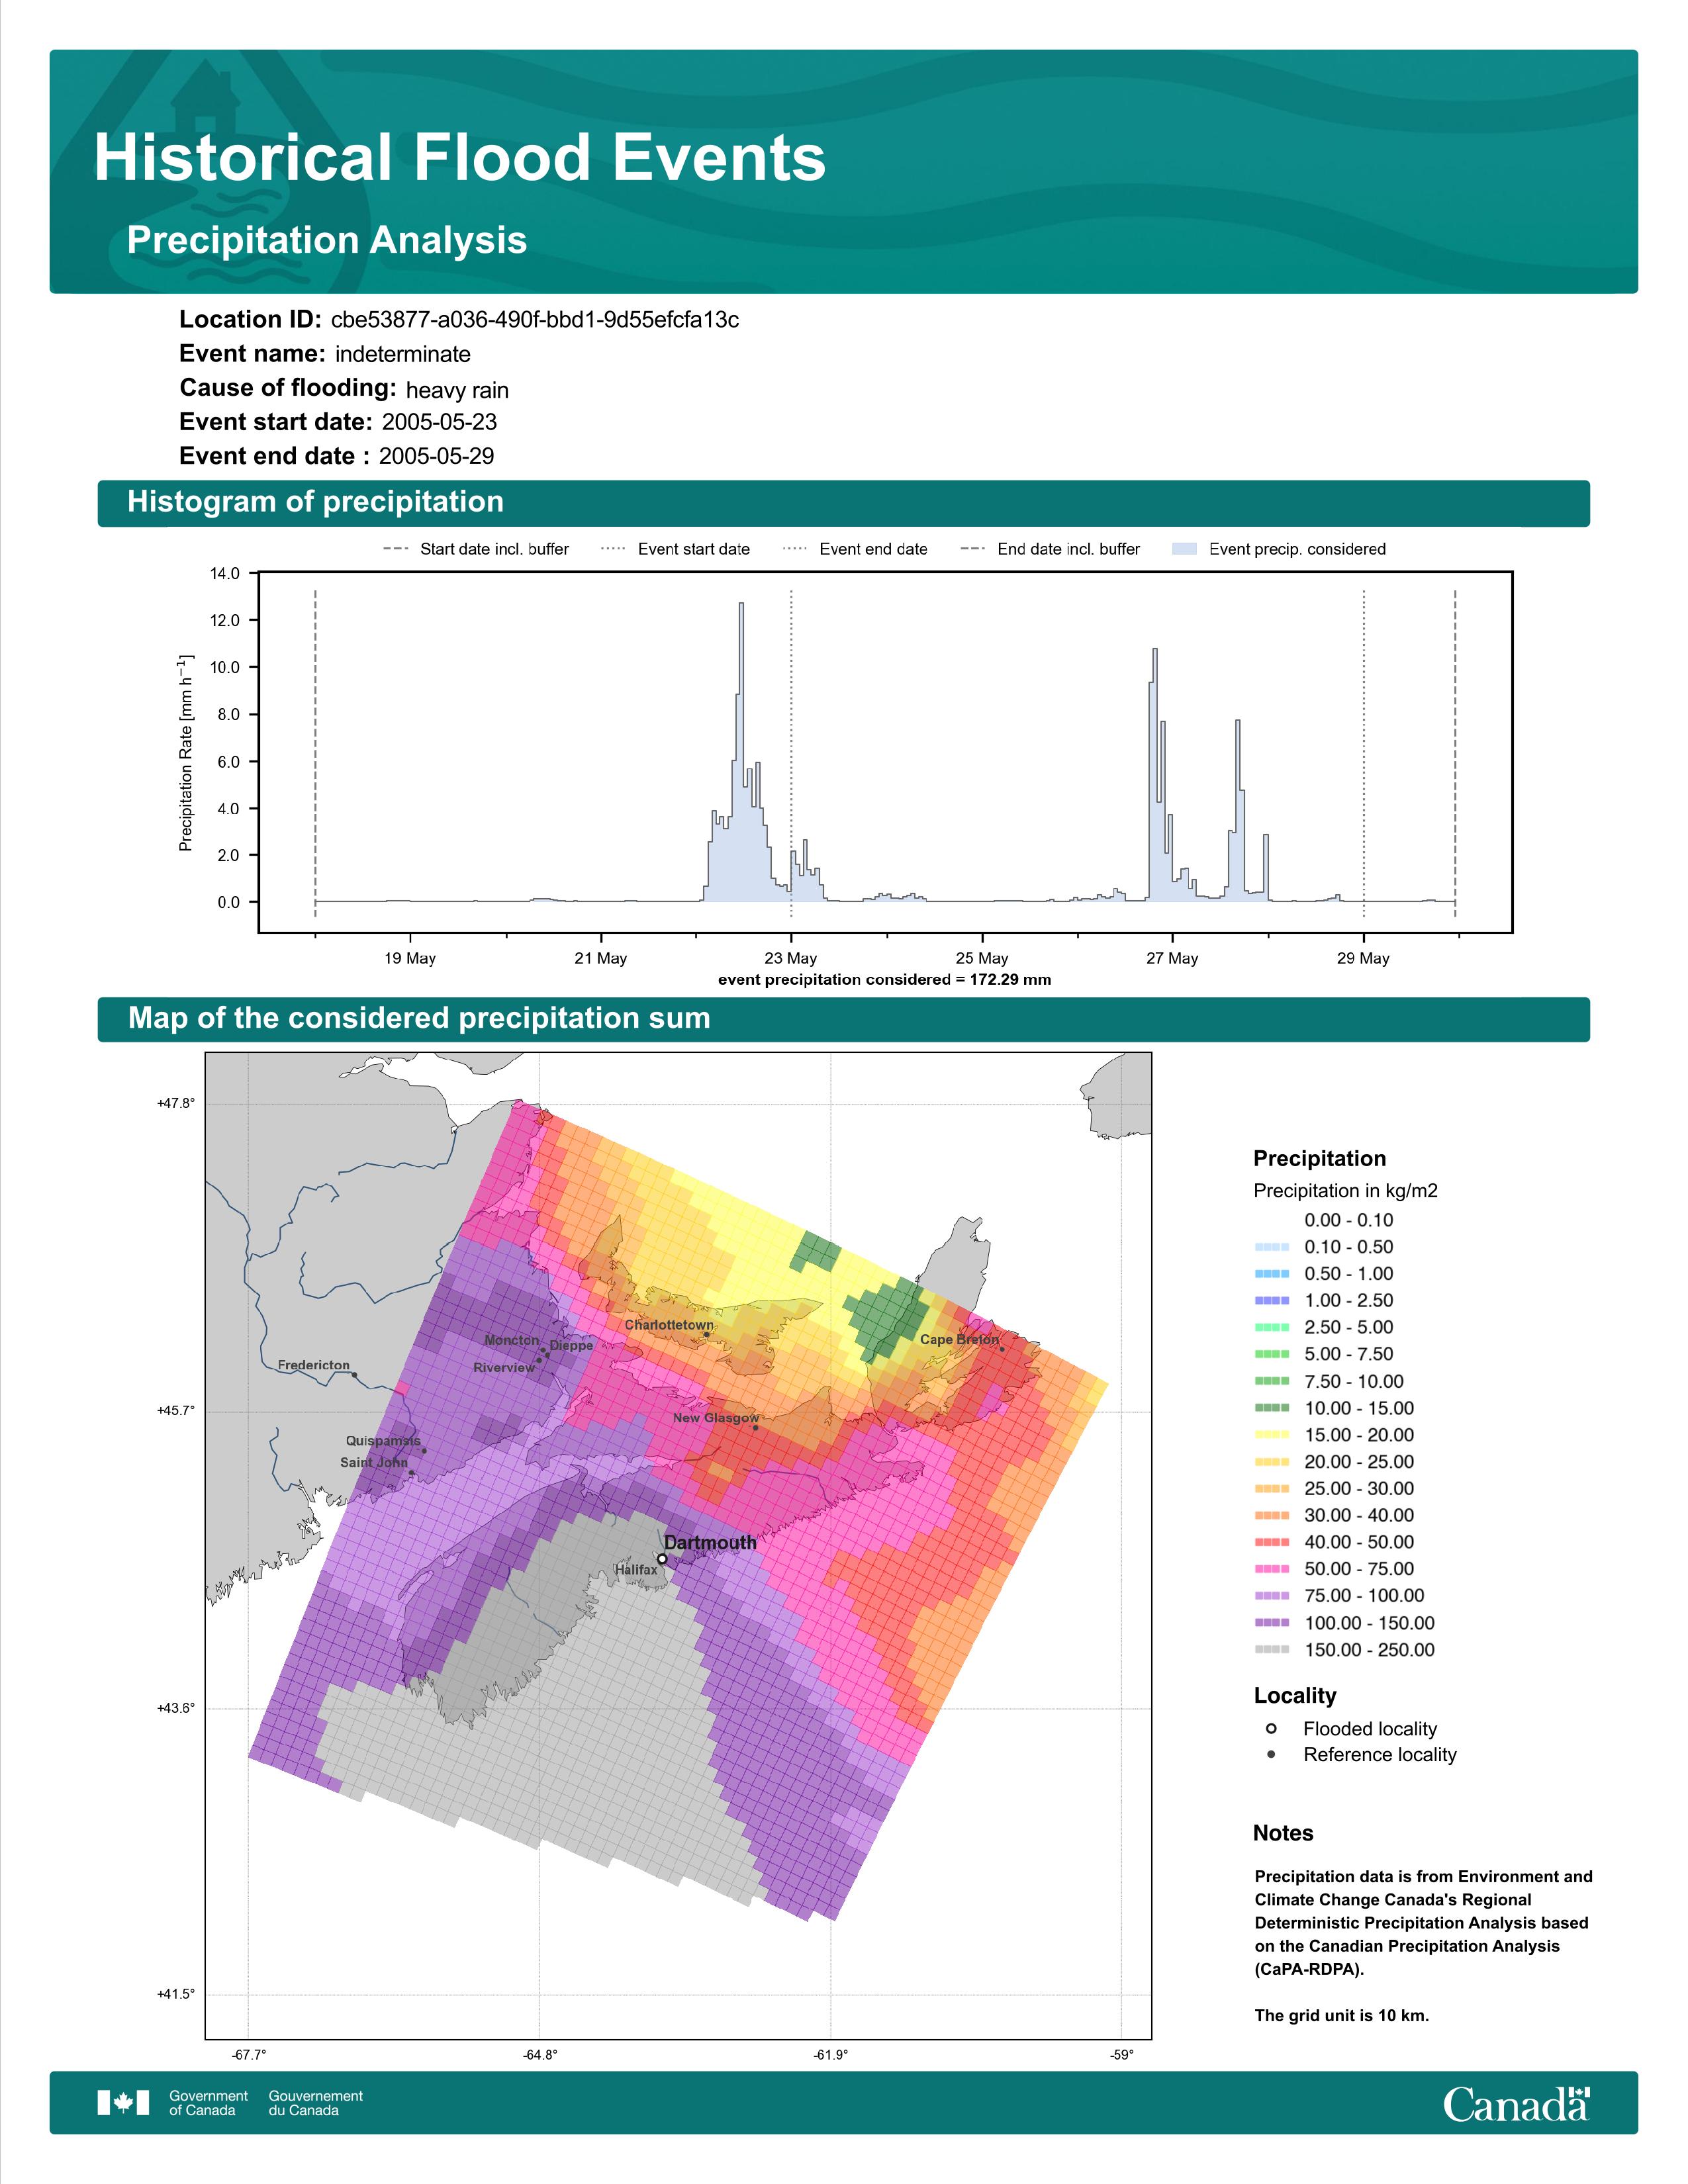Click the Flooded locality legend circle
The width and height of the screenshot is (1688, 2184).
coord(1271,1729)
